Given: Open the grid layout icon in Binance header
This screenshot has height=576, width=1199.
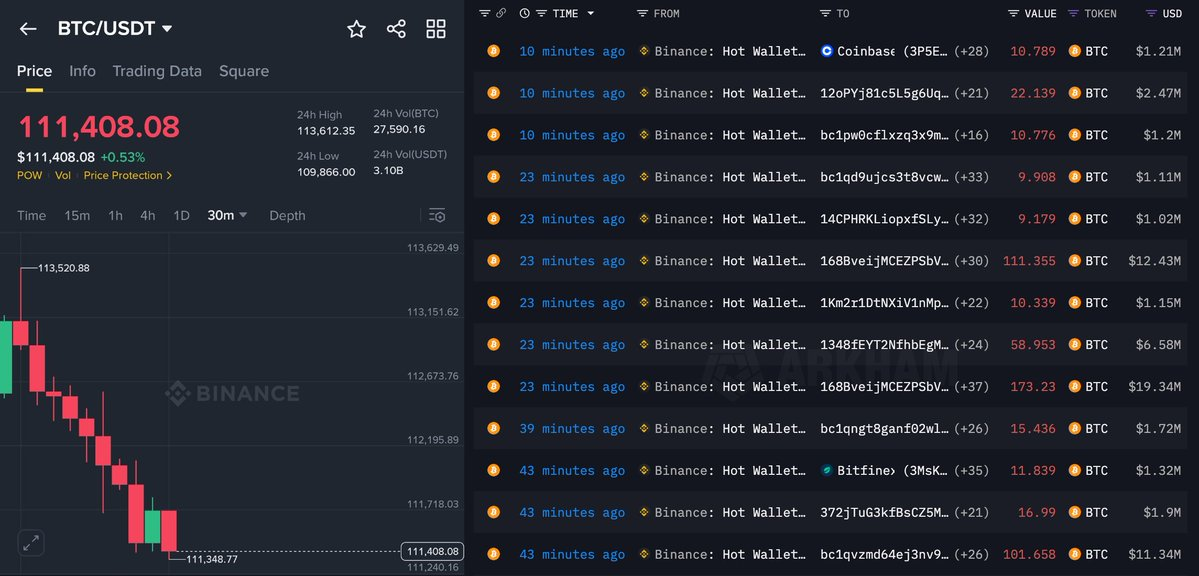Looking at the screenshot, I should (436, 29).
